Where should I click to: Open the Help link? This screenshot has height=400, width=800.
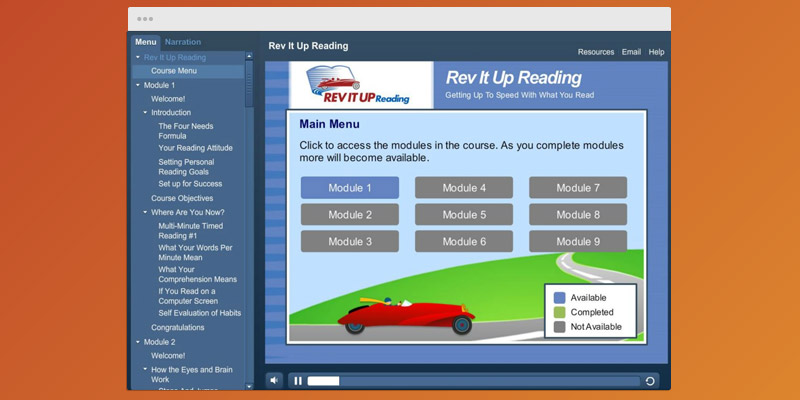click(656, 52)
